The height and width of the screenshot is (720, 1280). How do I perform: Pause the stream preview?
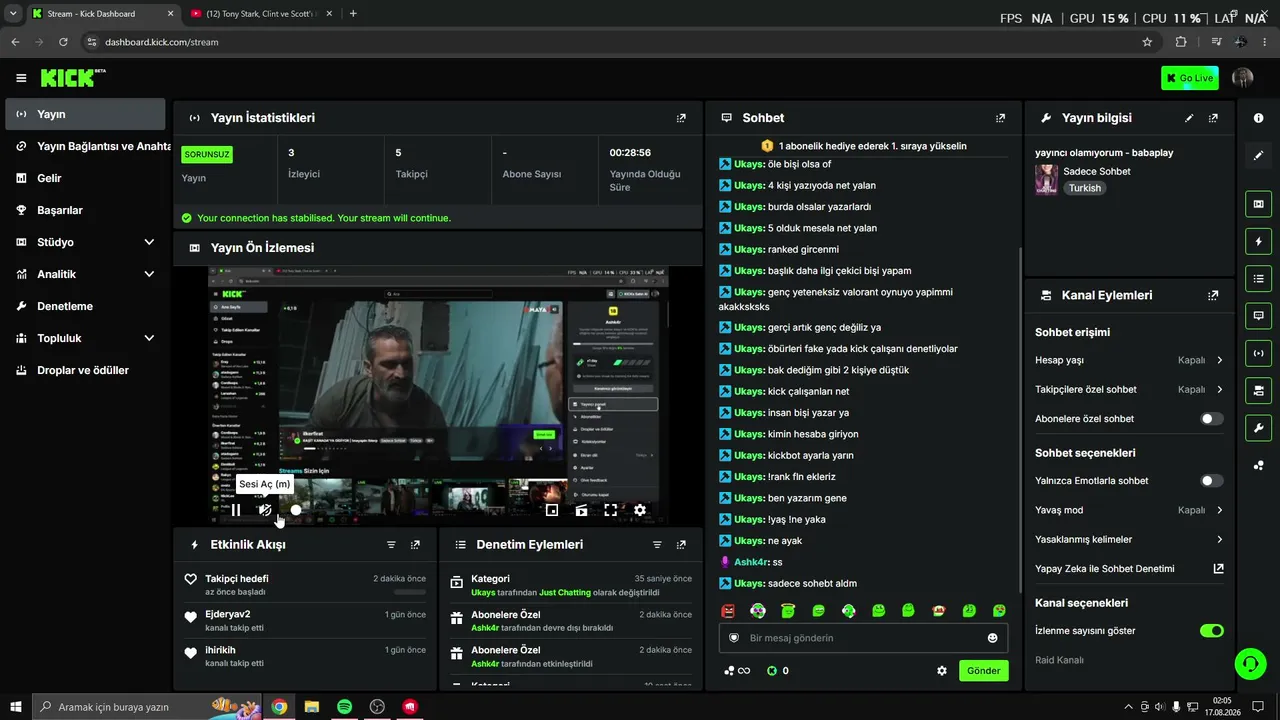coord(236,510)
